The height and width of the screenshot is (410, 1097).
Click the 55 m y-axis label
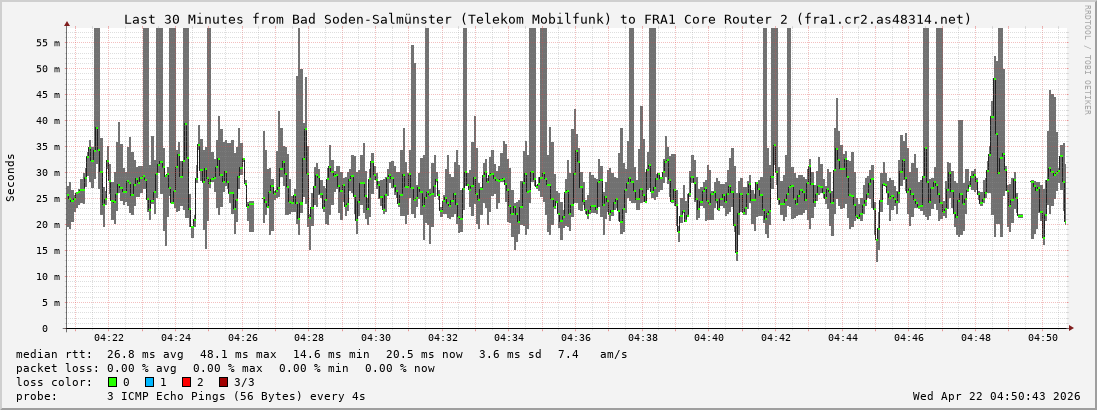click(48, 43)
